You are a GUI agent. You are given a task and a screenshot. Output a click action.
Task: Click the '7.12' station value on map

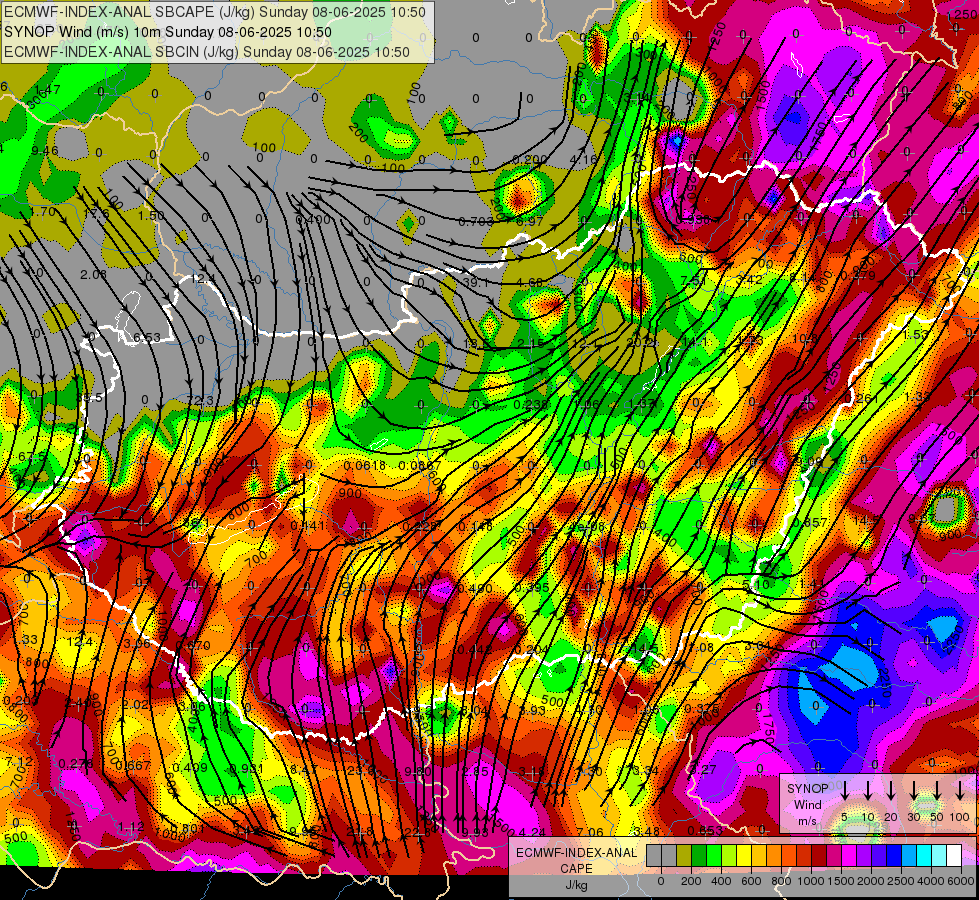[19, 761]
